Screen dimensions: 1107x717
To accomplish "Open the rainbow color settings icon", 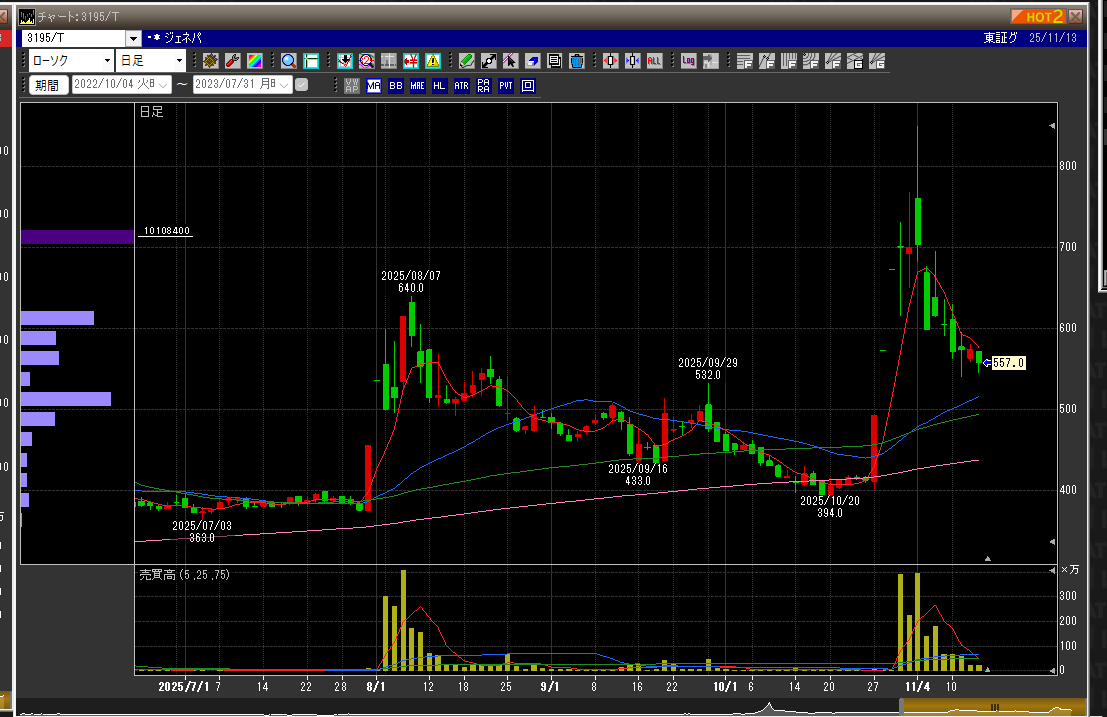I will [254, 61].
